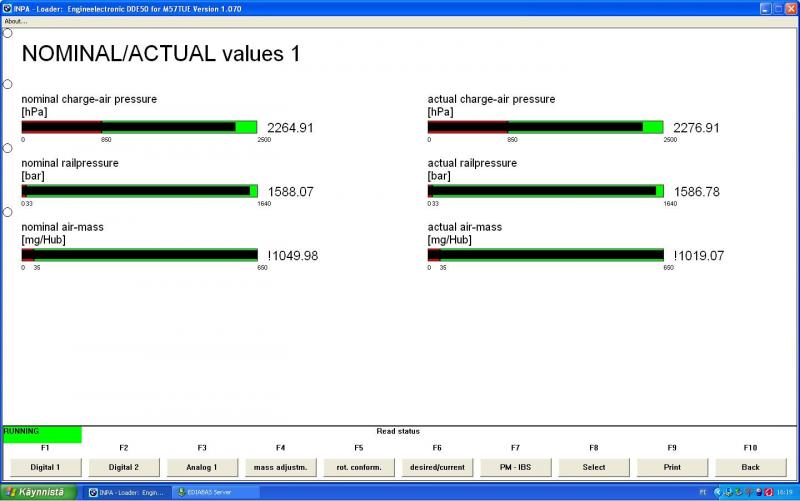This screenshot has width=800, height=501.
Task: Open the Käynnistä Start menu
Action: (x=39, y=492)
